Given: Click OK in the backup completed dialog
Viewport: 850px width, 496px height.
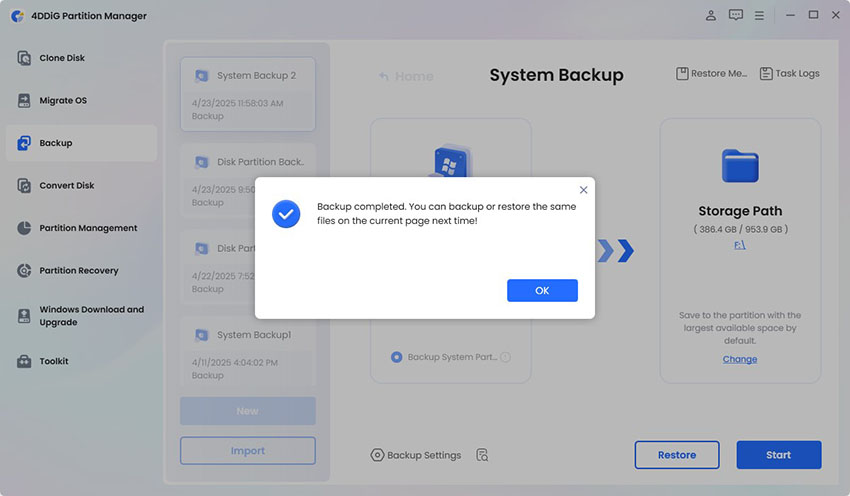Looking at the screenshot, I should pos(542,291).
